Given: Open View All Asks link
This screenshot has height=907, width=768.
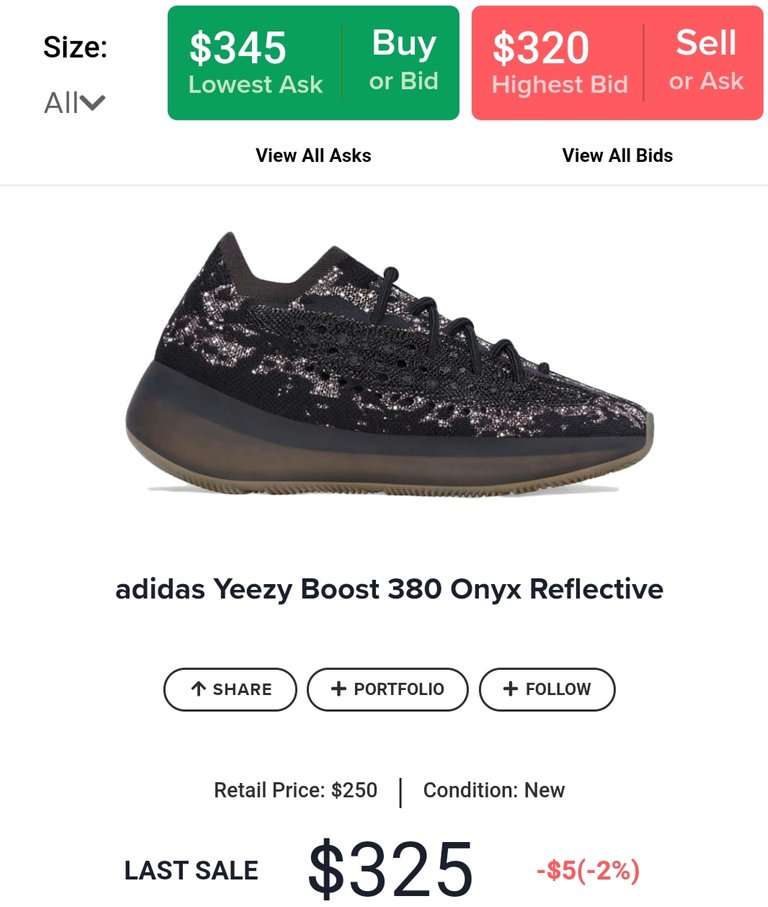Looking at the screenshot, I should [x=313, y=156].
